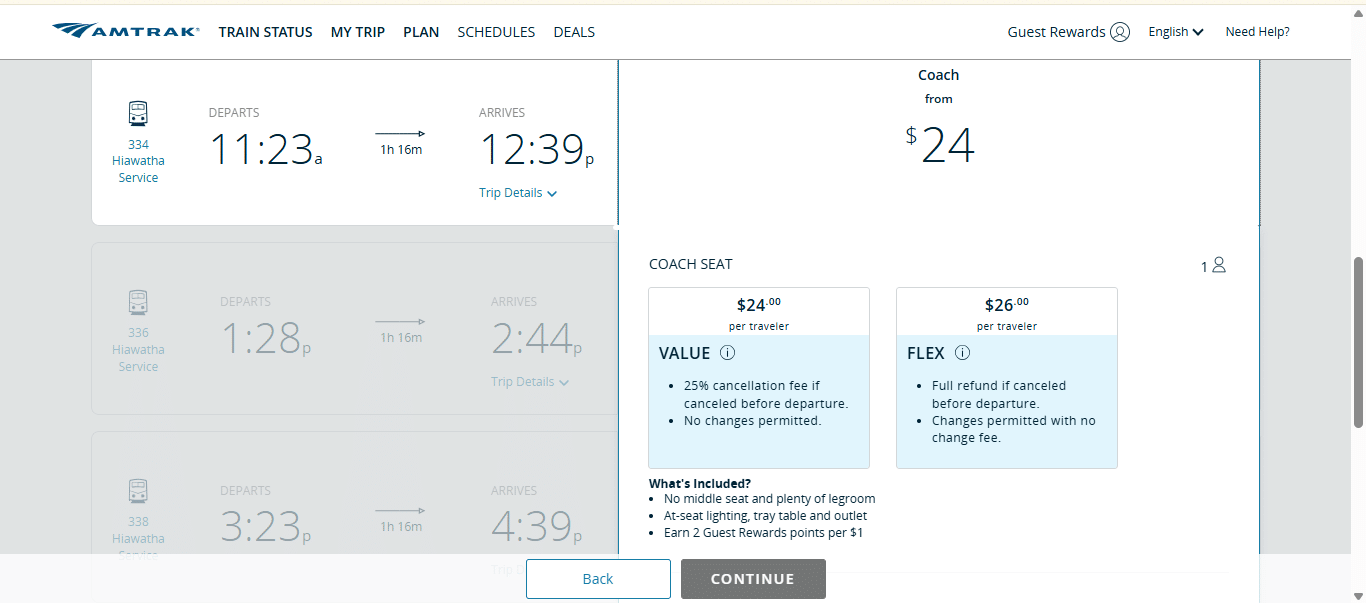Select the $26 FLEX fare option
Viewport: 1366px width, 603px height.
tap(1006, 377)
